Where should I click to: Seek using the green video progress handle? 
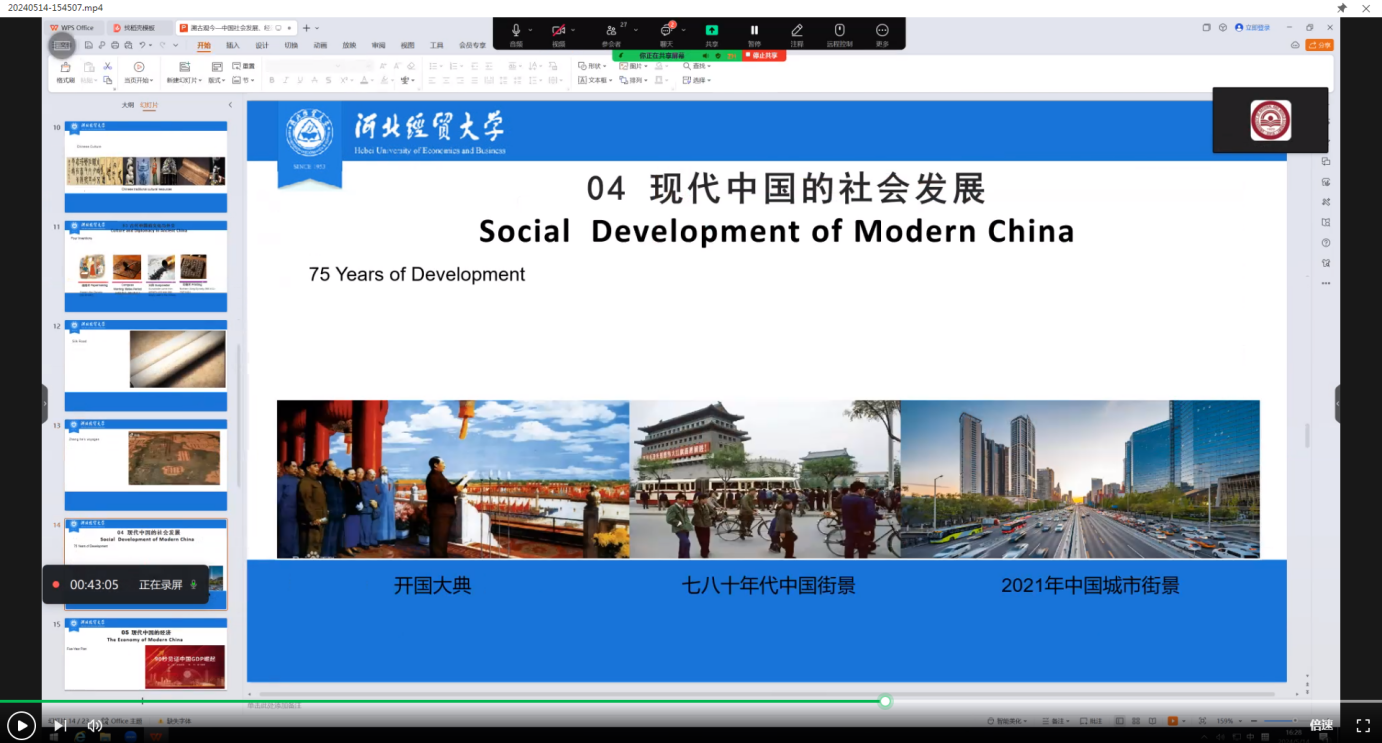[x=885, y=701]
